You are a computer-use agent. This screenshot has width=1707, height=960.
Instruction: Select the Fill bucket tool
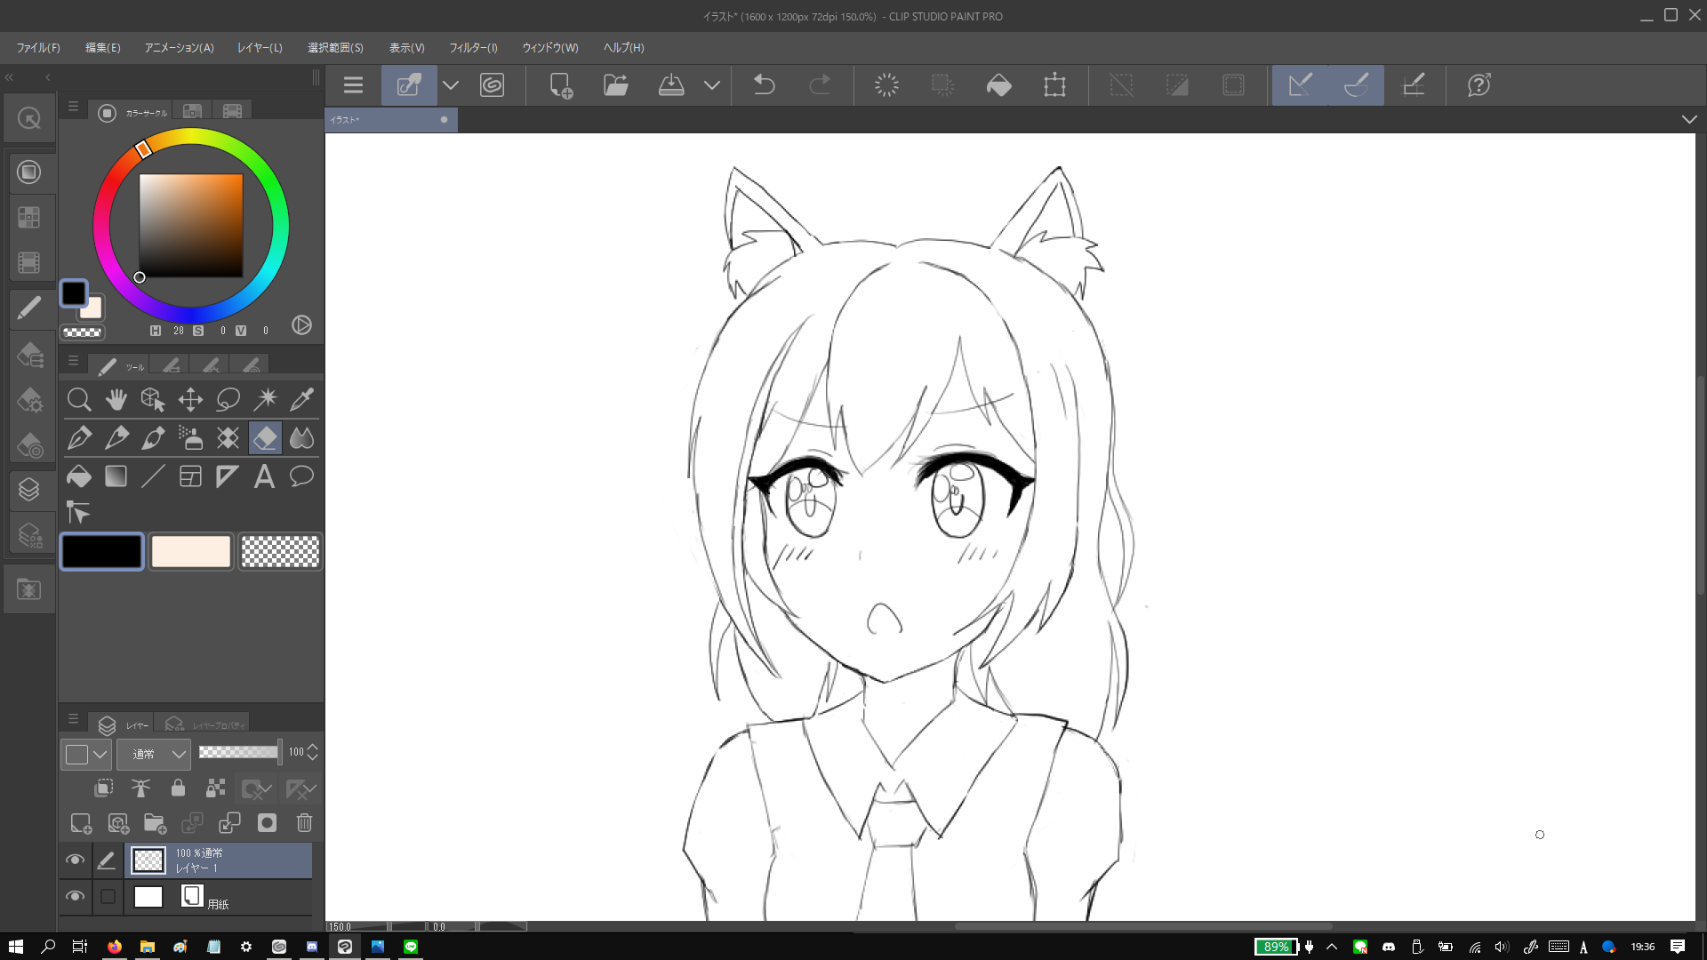[79, 477]
